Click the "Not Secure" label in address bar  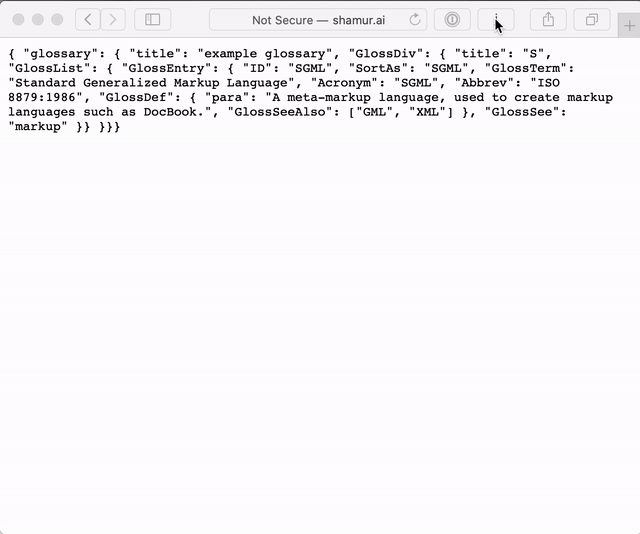[x=282, y=20]
